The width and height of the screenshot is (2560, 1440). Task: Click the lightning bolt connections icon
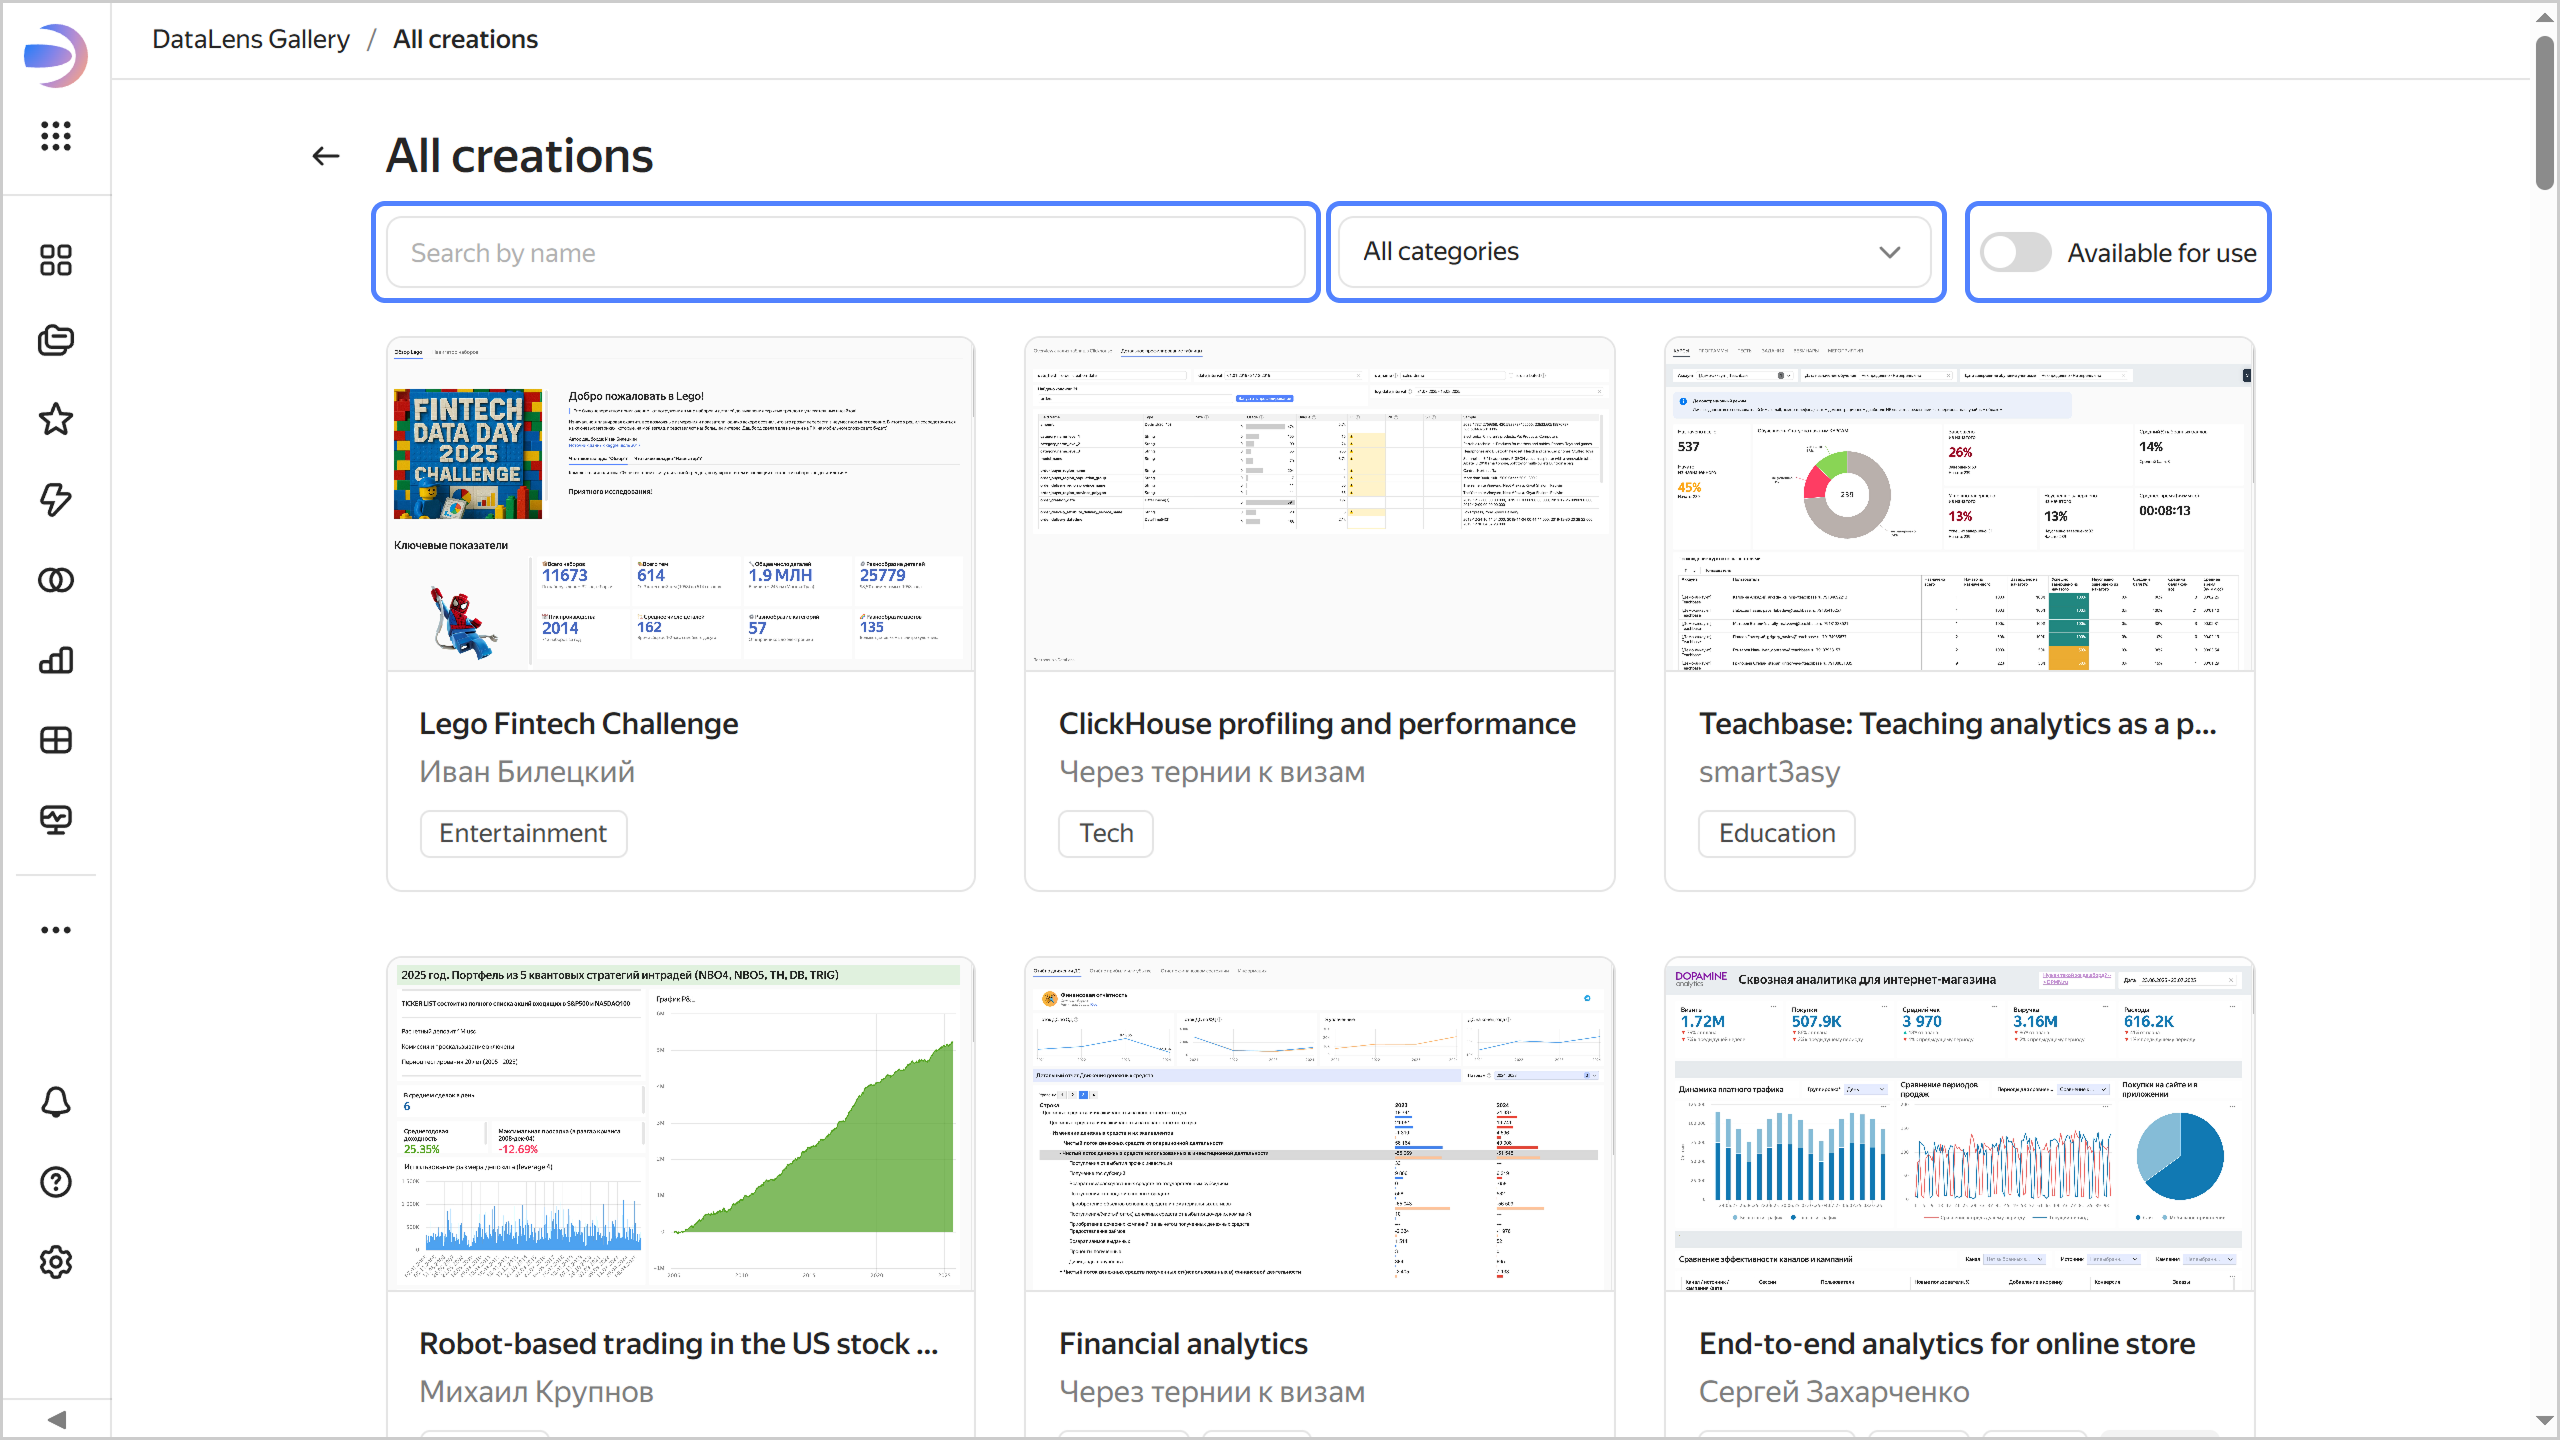pos(56,500)
